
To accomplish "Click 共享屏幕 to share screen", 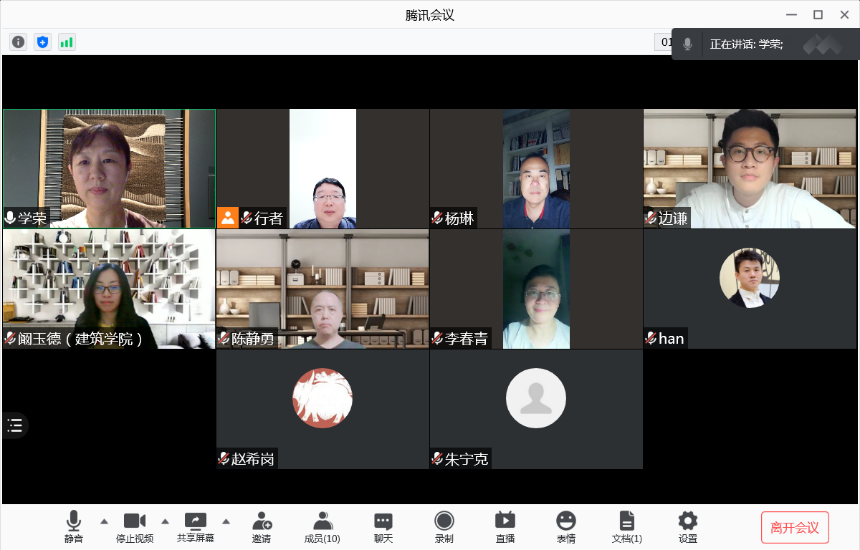I will [x=195, y=527].
